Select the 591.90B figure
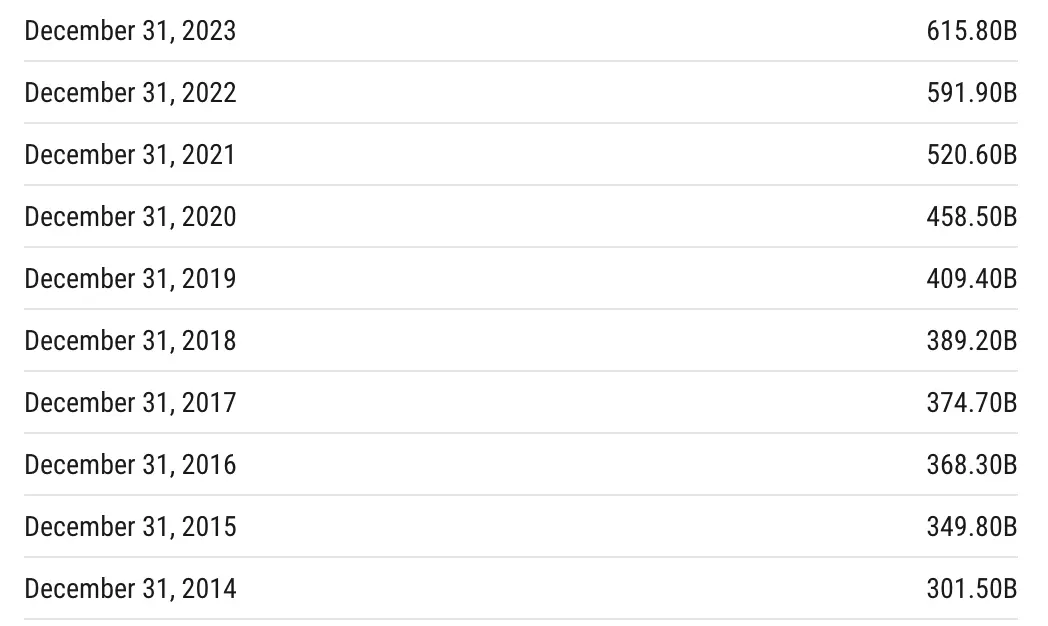This screenshot has height=626, width=1048. coord(971,93)
